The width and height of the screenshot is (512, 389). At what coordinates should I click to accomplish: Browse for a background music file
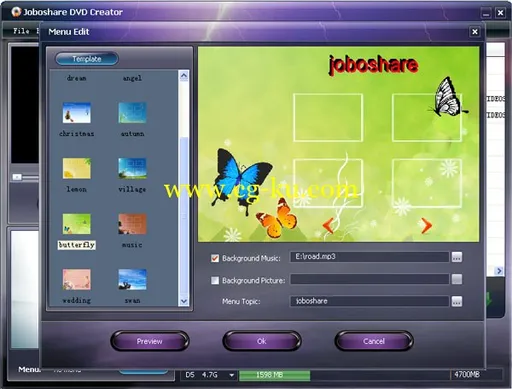coord(457,257)
